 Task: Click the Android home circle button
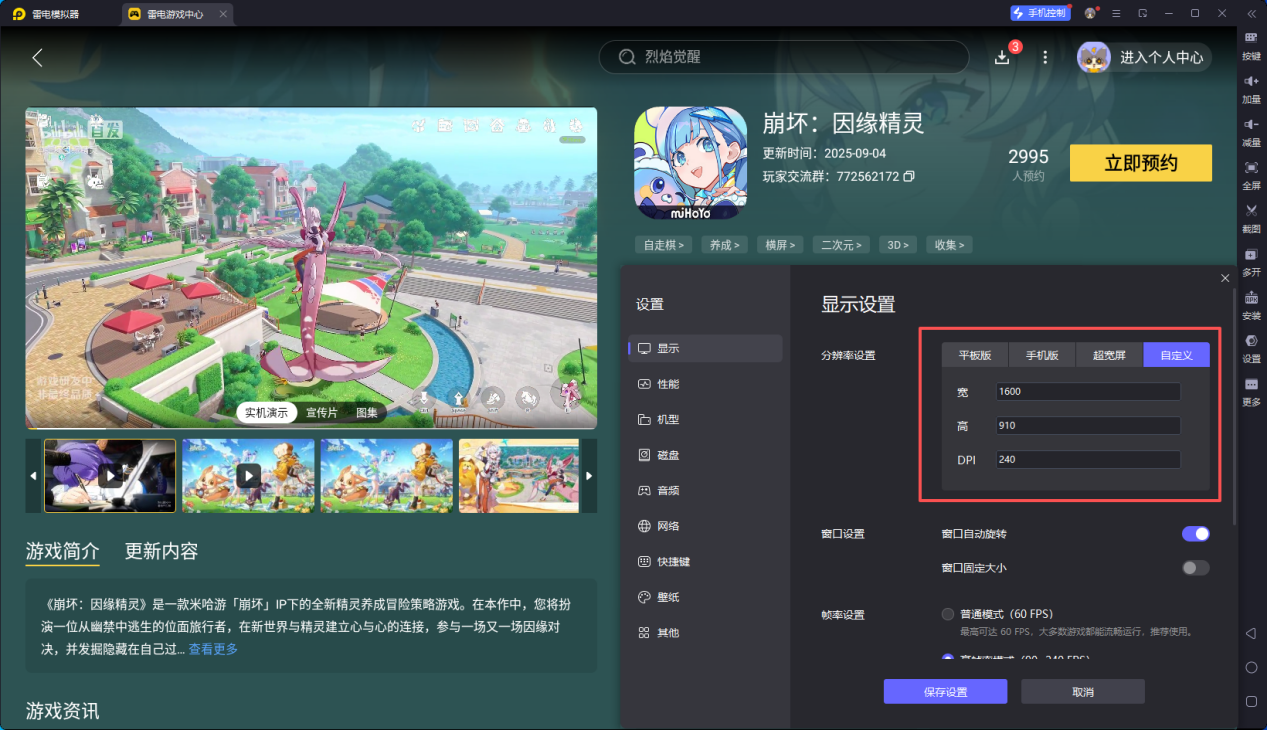coord(1251,667)
